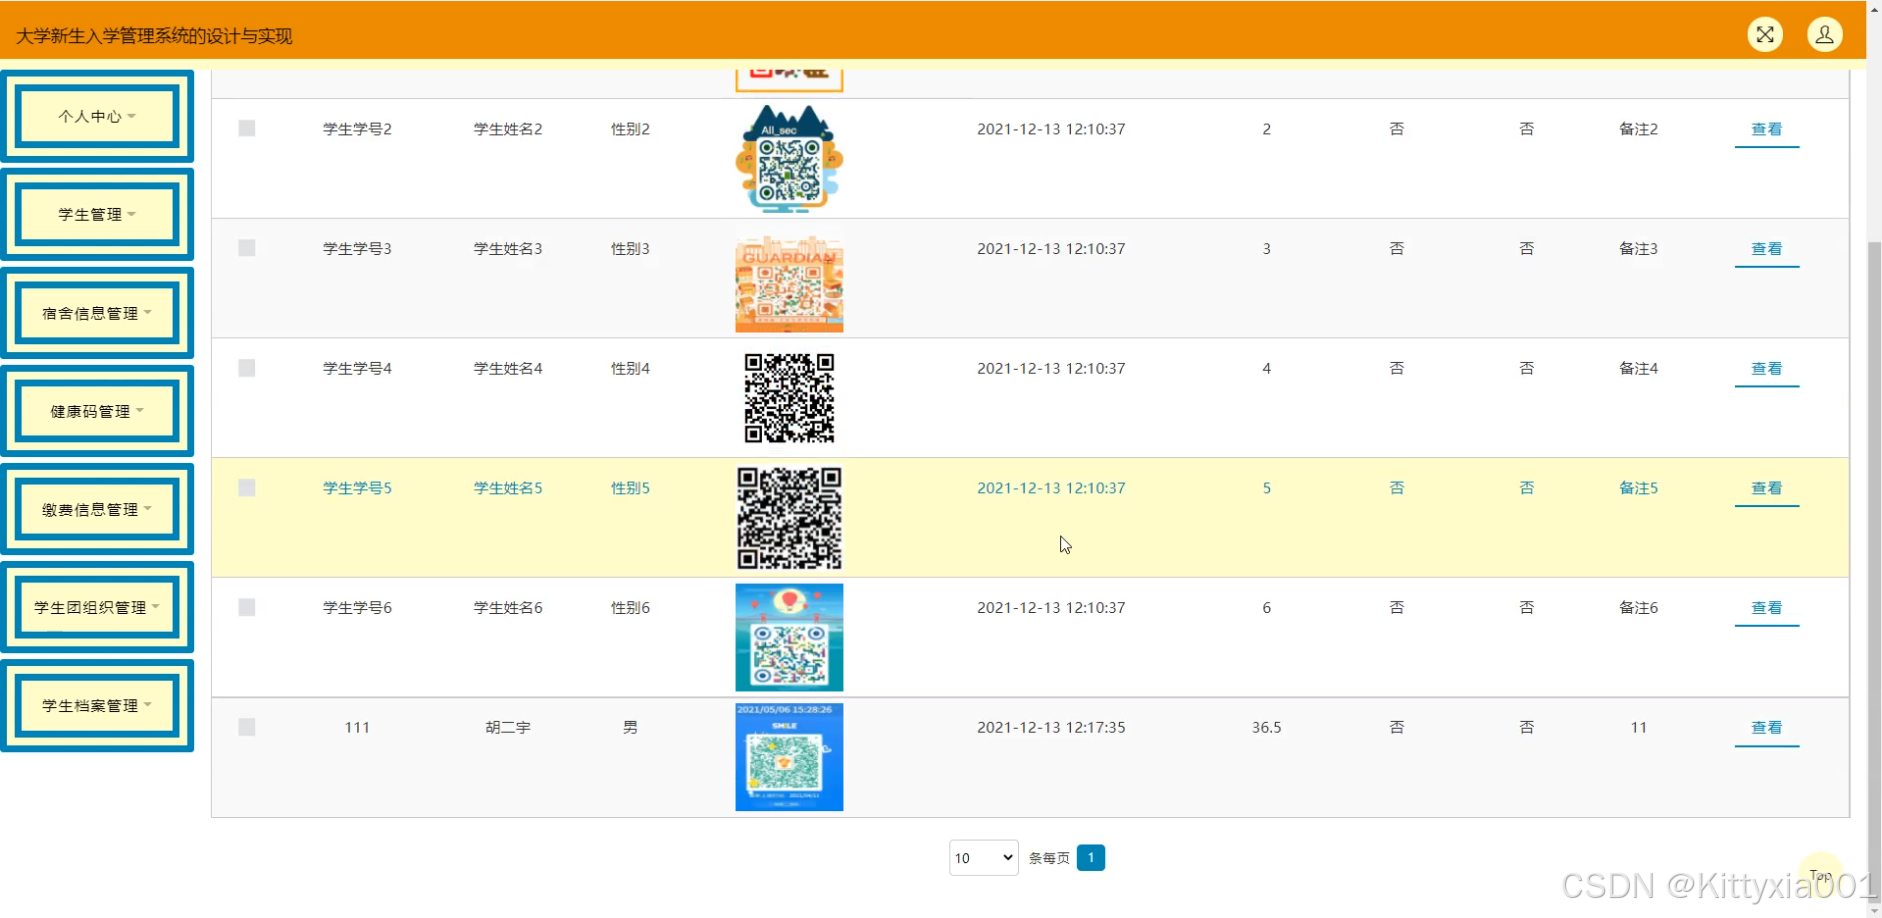
Task: Check the checkbox for 学生学号2 row
Action: pyautogui.click(x=247, y=128)
